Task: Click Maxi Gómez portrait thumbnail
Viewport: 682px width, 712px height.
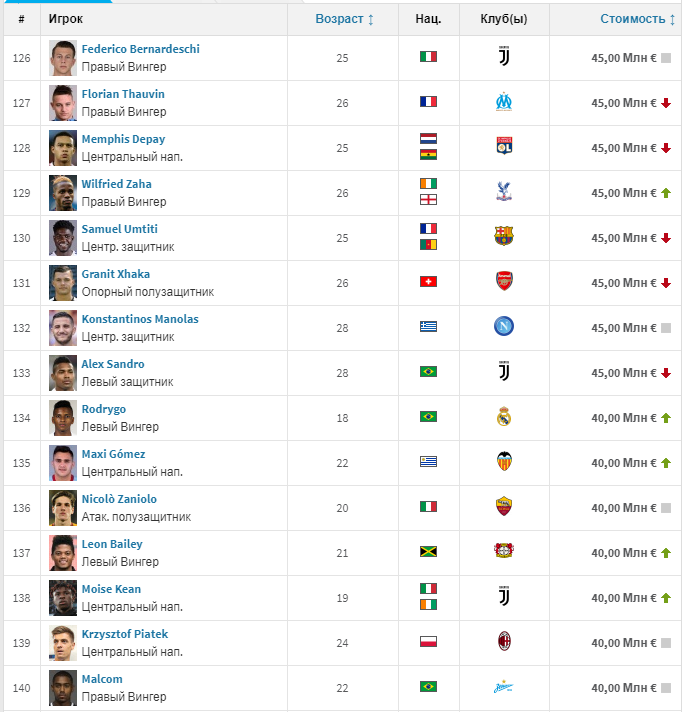Action: point(63,463)
